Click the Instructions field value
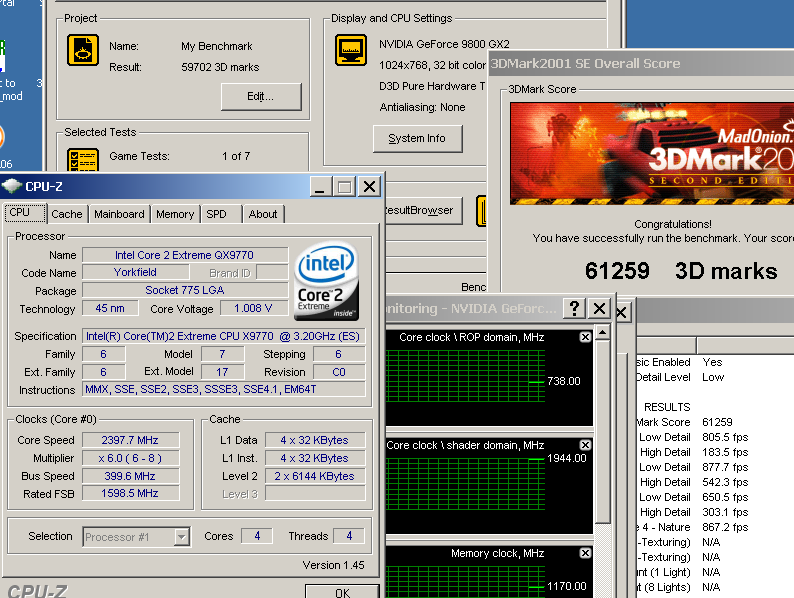Image resolution: width=794 pixels, height=598 pixels. [223, 389]
